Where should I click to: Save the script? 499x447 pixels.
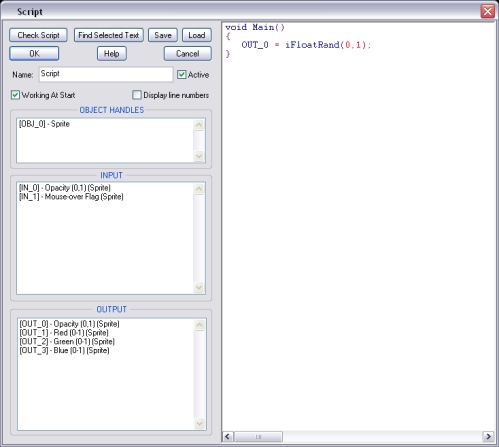pyautogui.click(x=163, y=35)
